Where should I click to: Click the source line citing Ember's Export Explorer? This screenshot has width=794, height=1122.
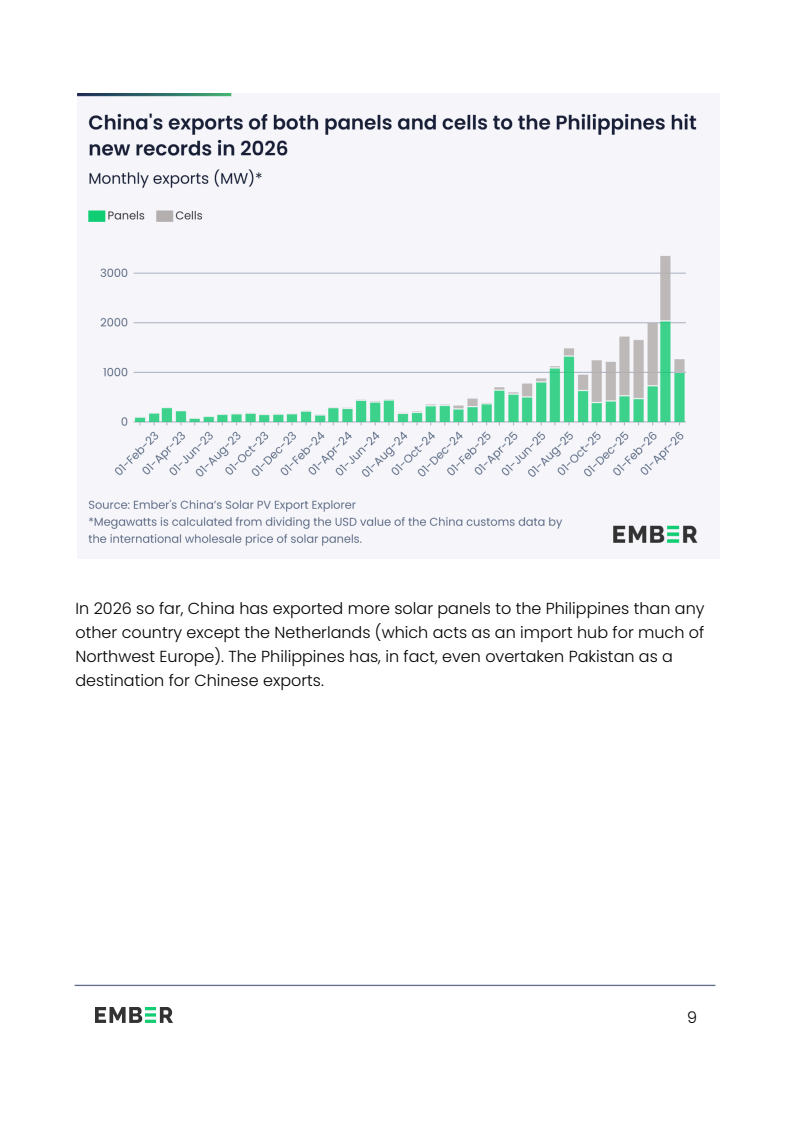click(x=222, y=505)
